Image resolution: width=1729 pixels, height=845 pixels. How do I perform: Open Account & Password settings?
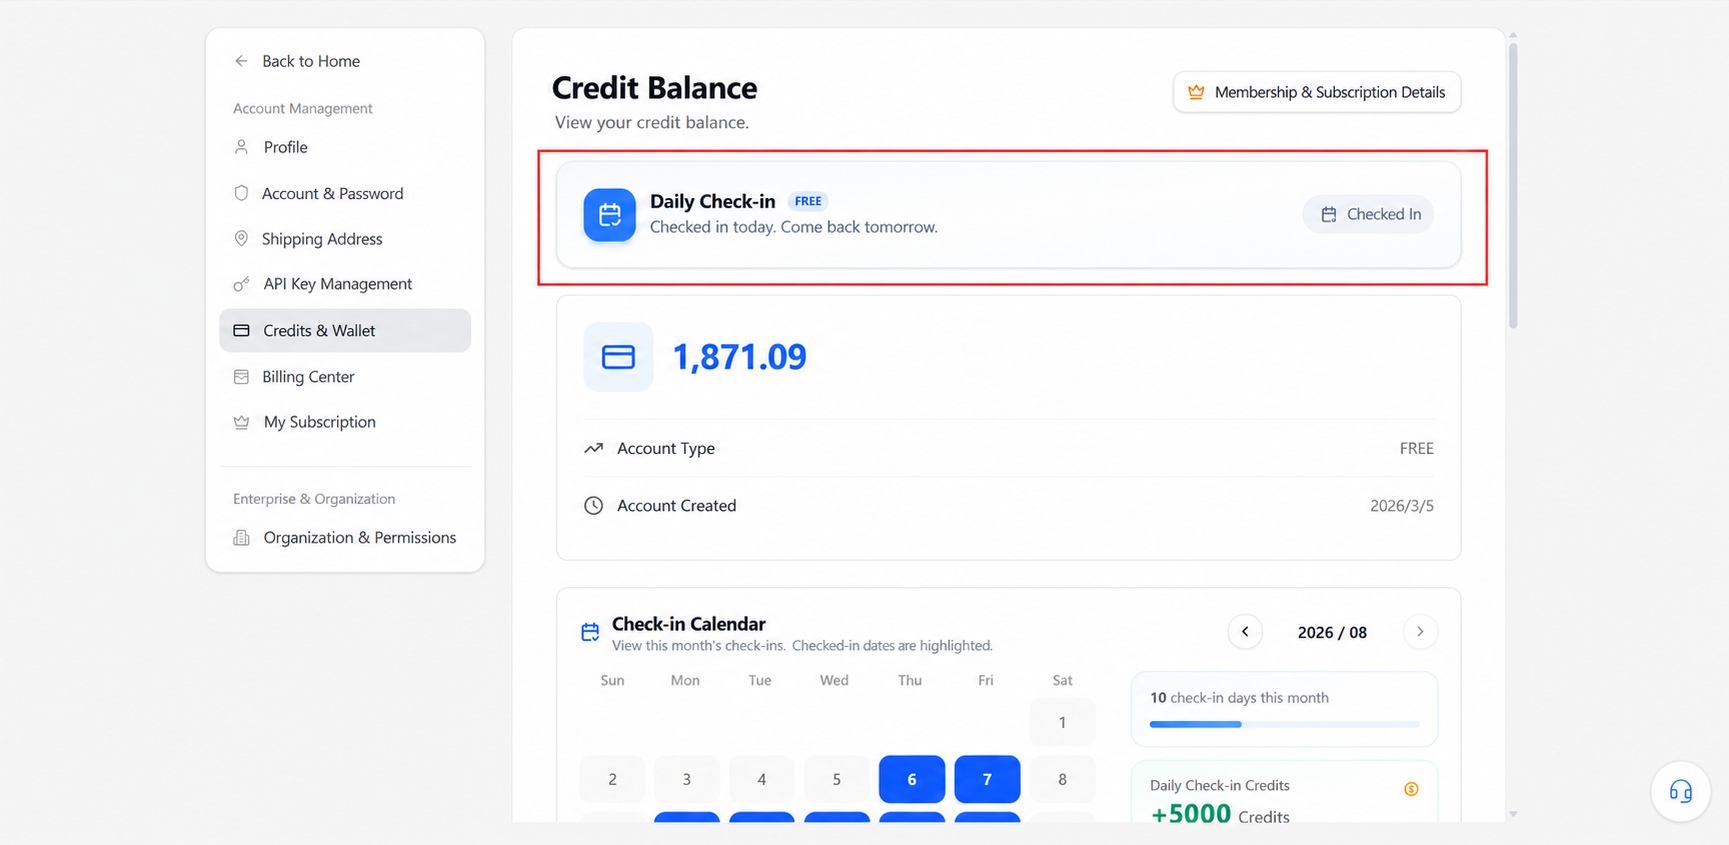click(345, 193)
